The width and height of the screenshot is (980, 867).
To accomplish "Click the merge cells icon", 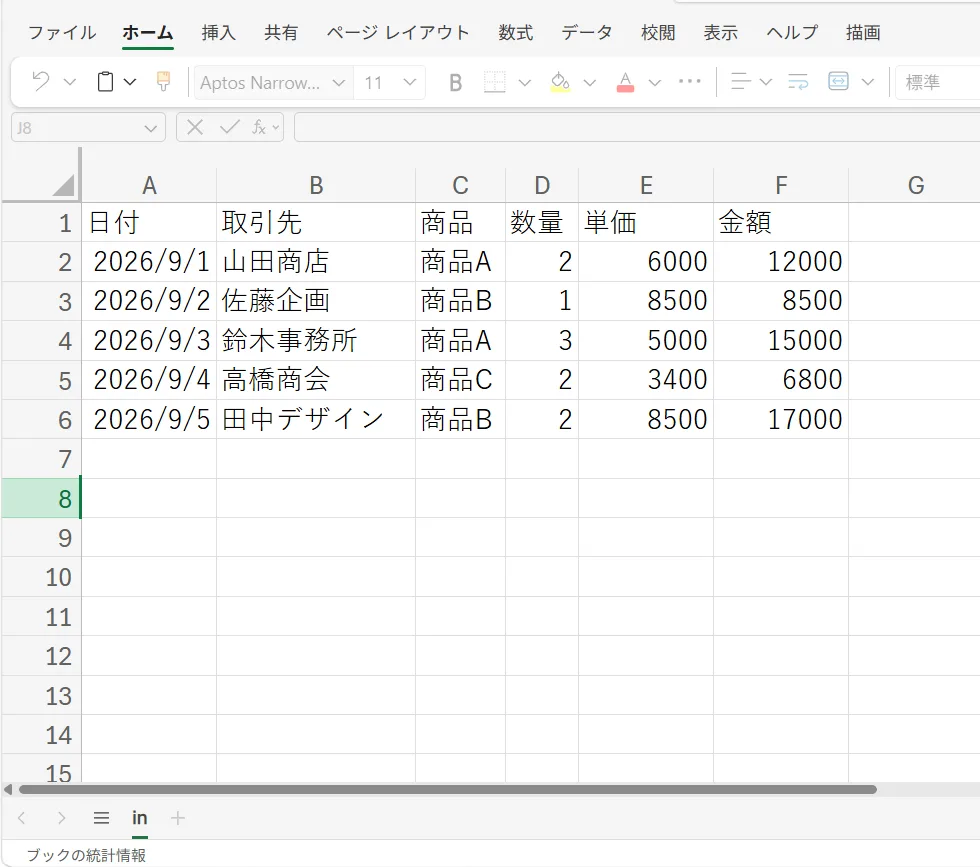I will coord(838,82).
